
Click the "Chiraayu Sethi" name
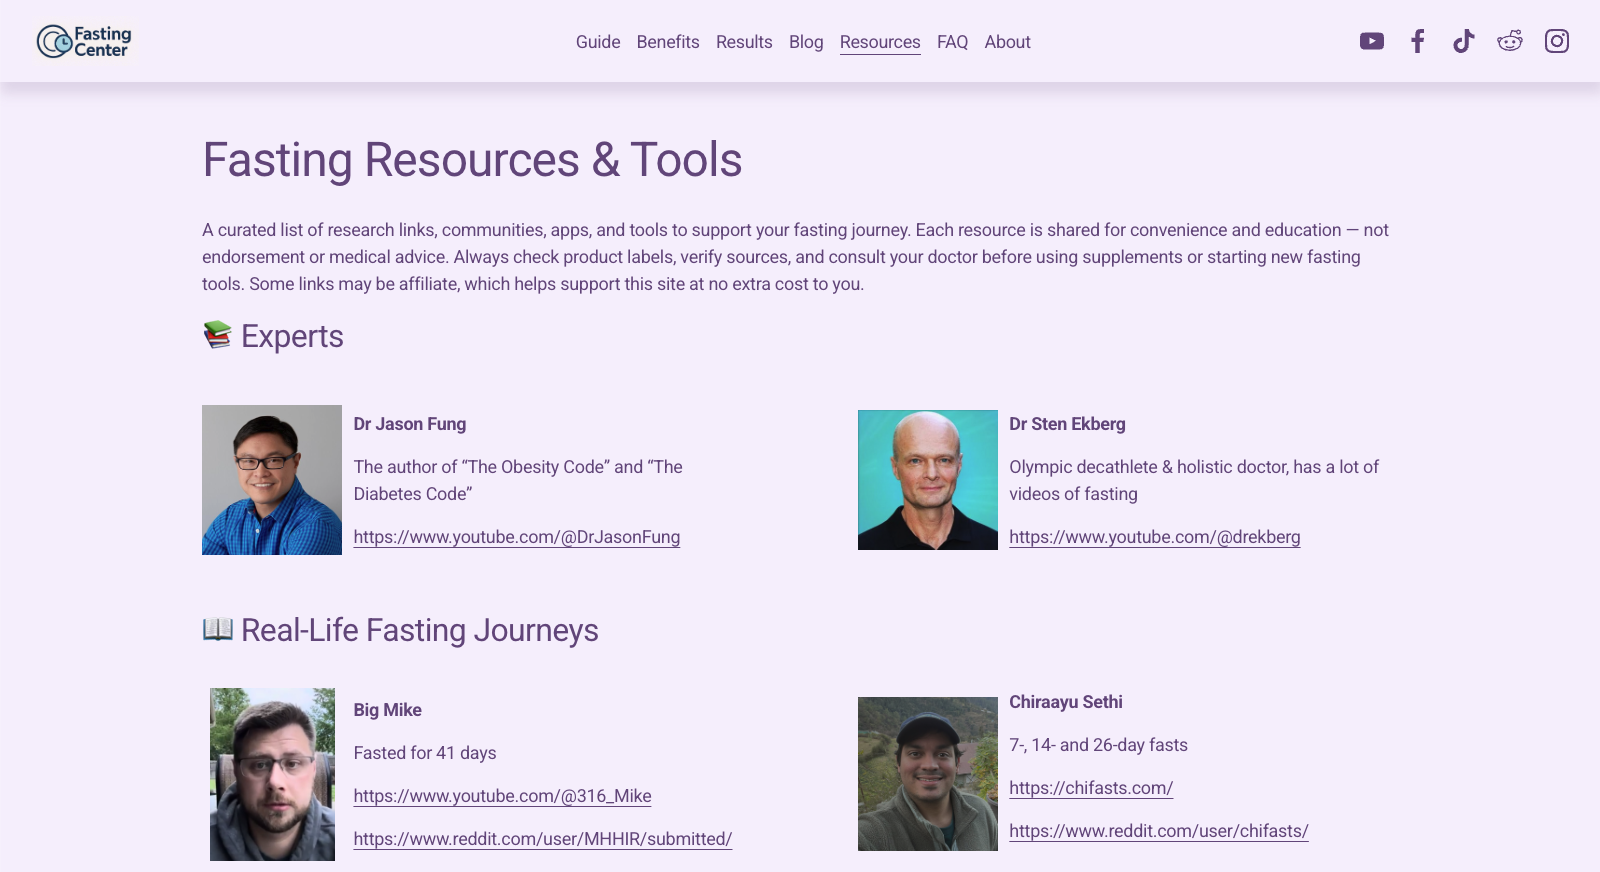point(1066,702)
